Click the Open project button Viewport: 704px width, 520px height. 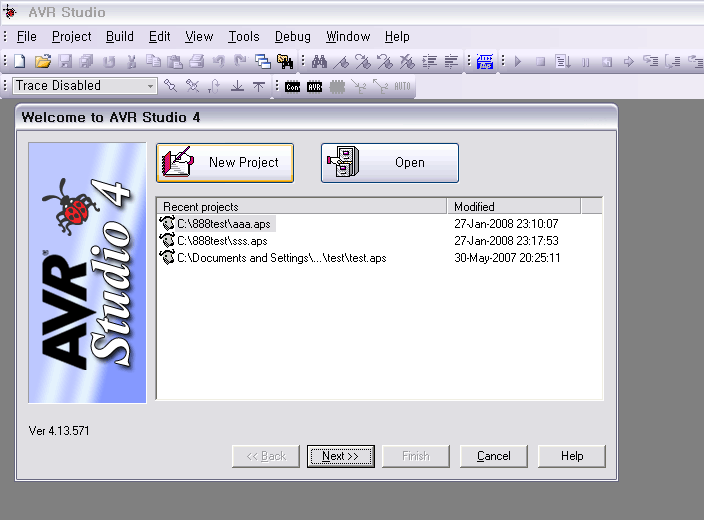coord(390,163)
